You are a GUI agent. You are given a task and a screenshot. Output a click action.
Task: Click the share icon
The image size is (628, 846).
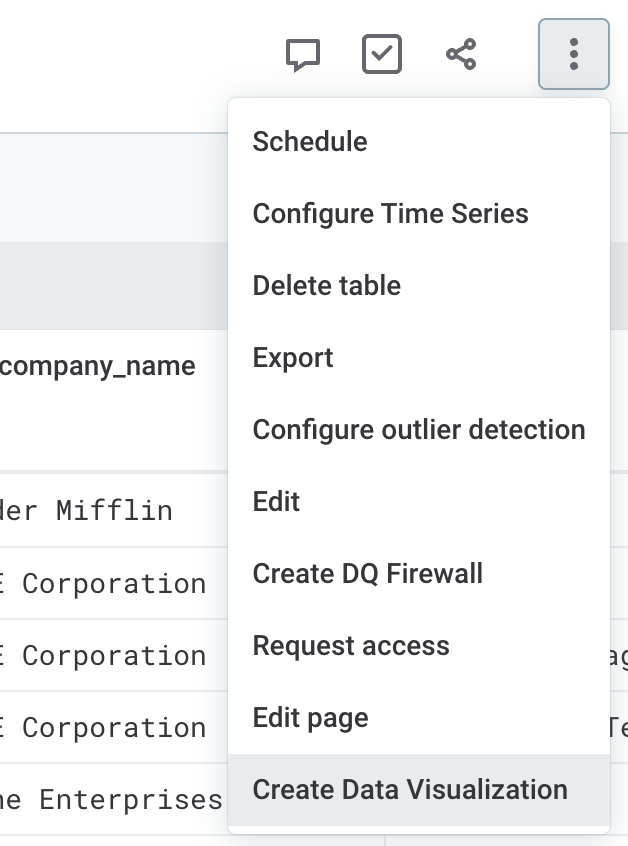(461, 55)
